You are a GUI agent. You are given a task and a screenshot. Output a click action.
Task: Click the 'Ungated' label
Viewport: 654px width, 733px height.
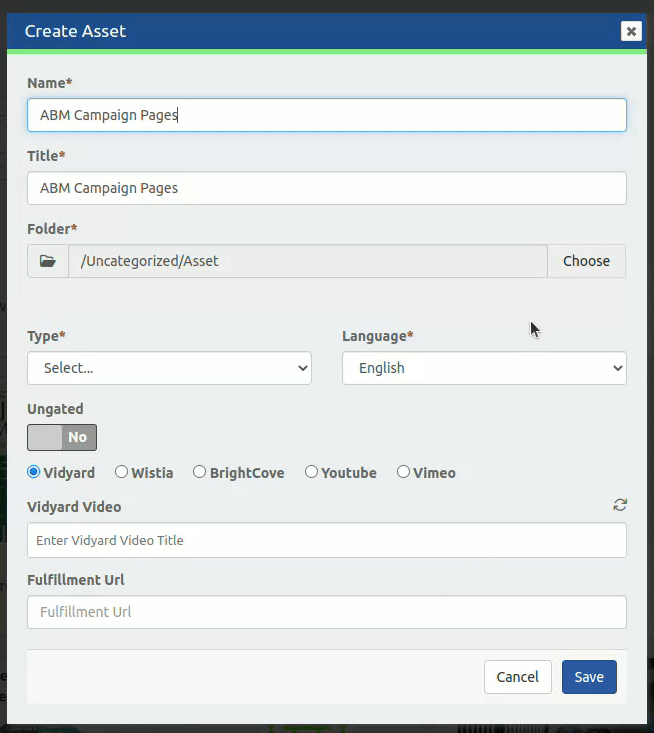pyautogui.click(x=55, y=409)
